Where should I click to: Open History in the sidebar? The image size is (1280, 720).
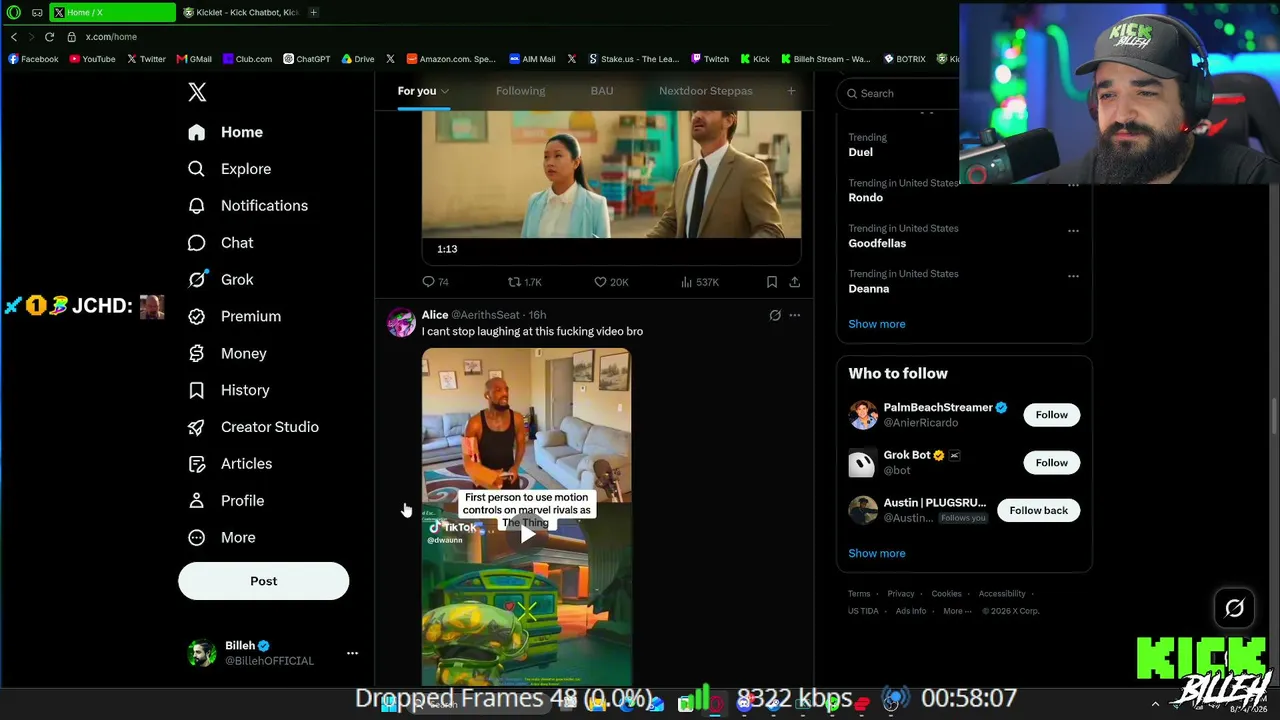229,390
